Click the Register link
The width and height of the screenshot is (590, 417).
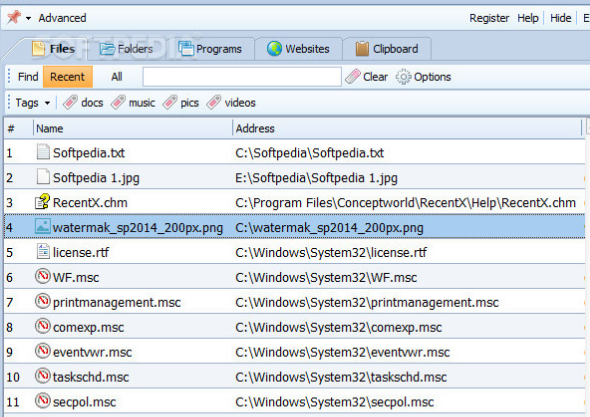tap(489, 18)
